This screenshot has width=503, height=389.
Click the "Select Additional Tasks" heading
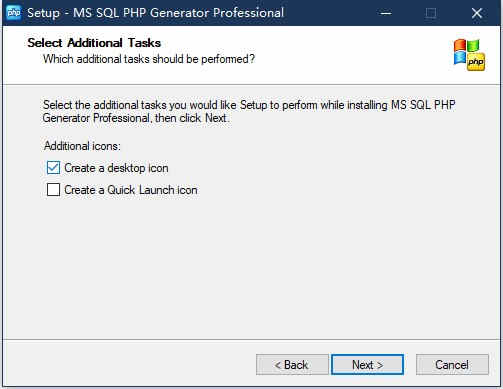point(94,43)
